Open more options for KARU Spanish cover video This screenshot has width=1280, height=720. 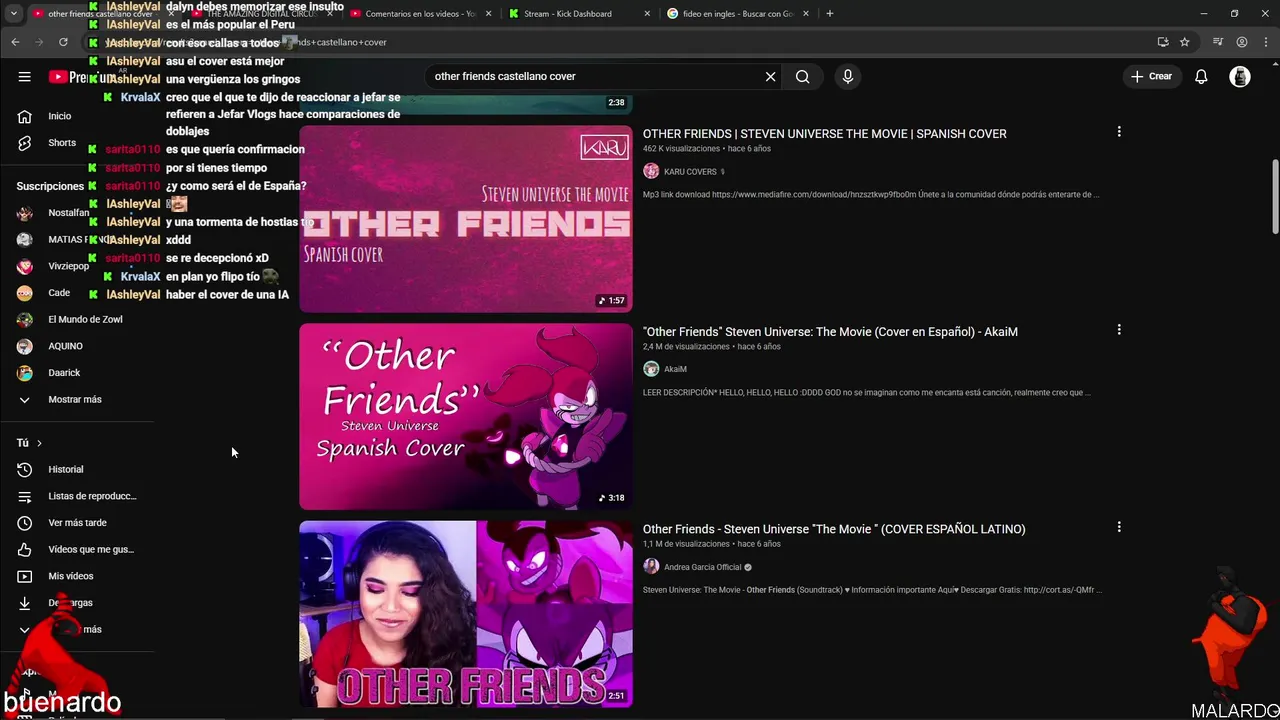tap(1119, 132)
